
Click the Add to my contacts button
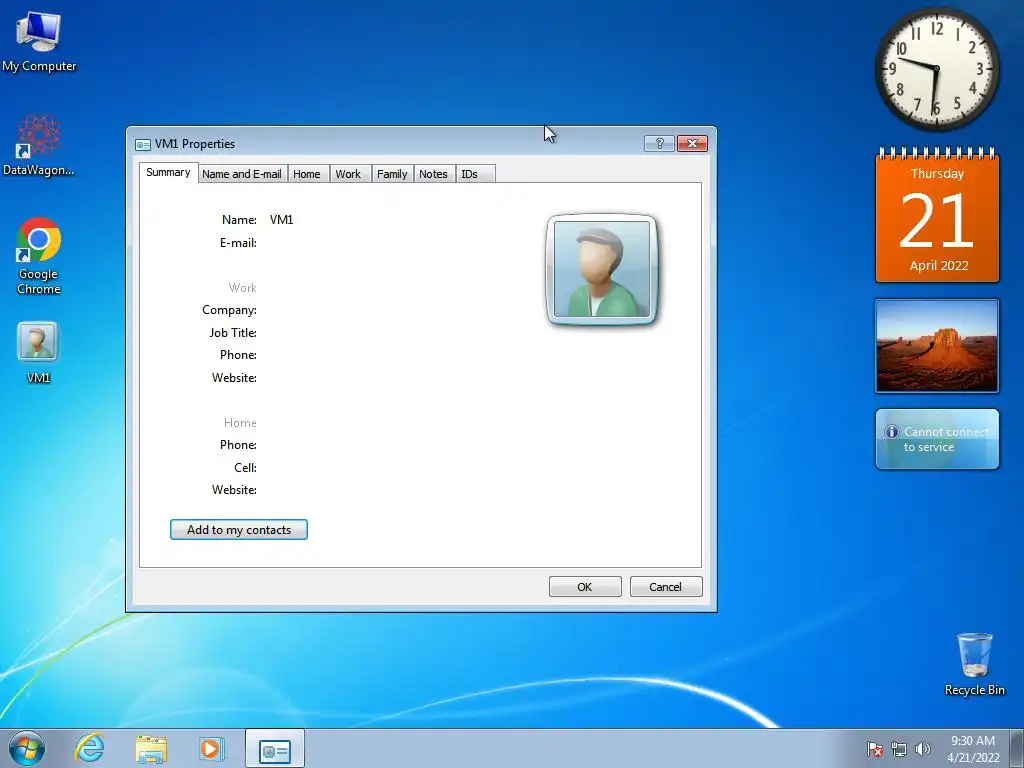tap(238, 530)
